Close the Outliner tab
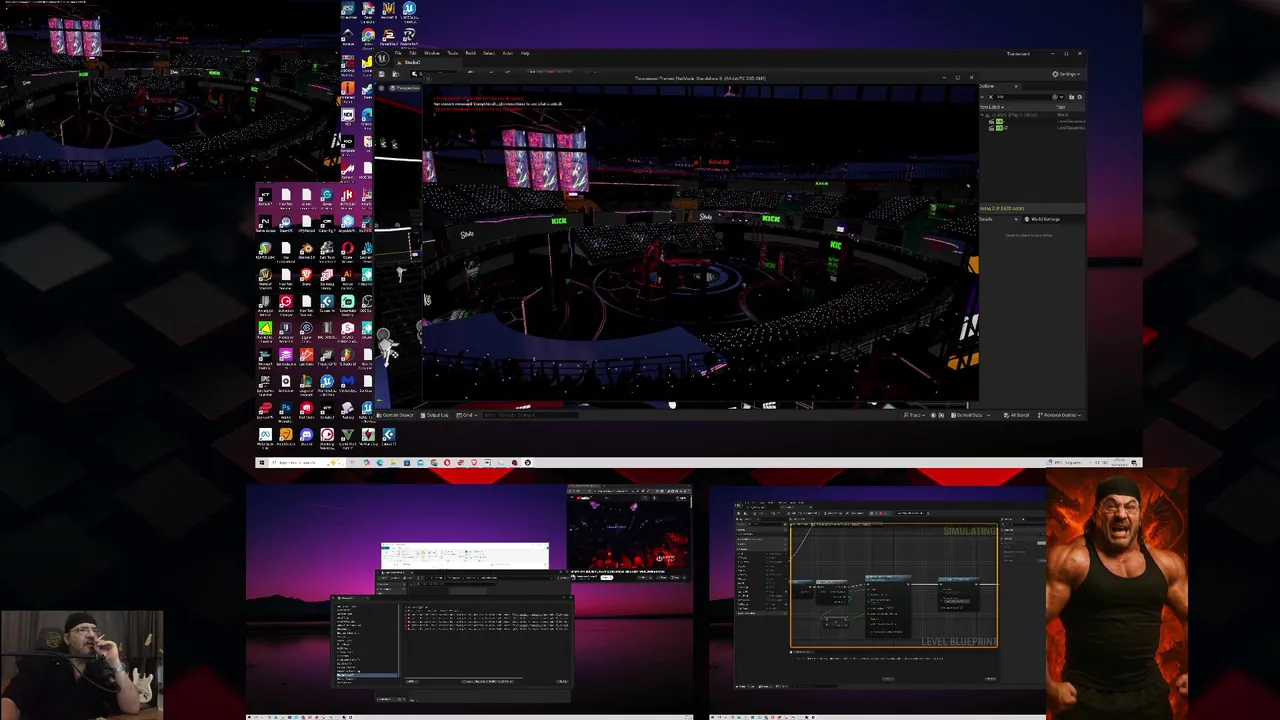Viewport: 1280px width, 720px height. (1016, 86)
